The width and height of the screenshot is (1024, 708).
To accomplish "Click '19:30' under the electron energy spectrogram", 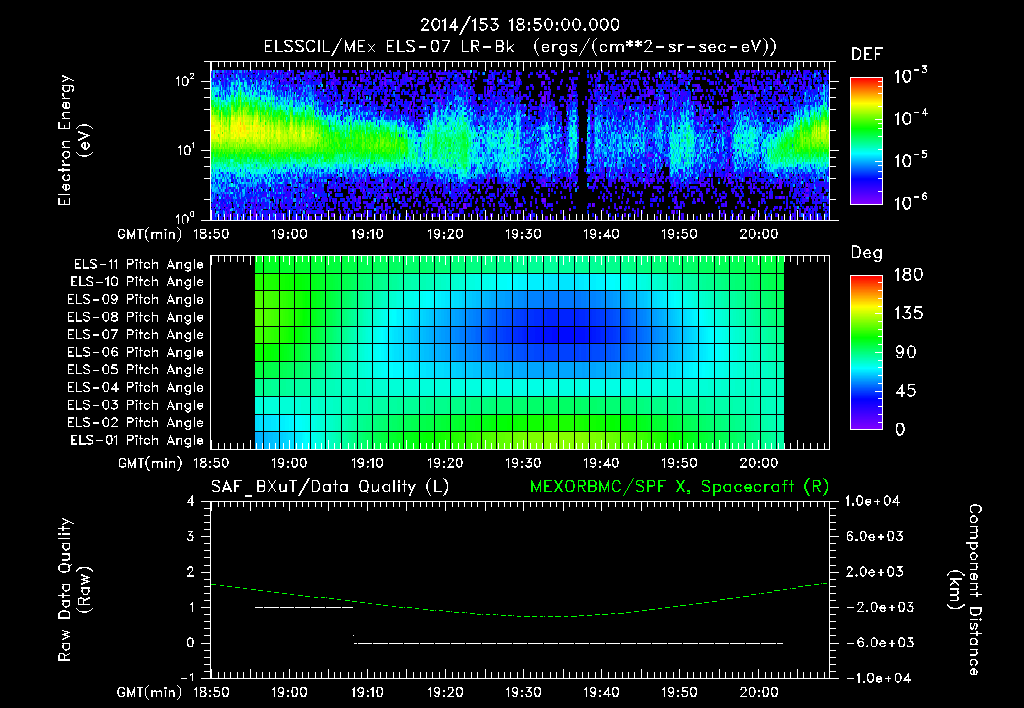I will tap(523, 234).
